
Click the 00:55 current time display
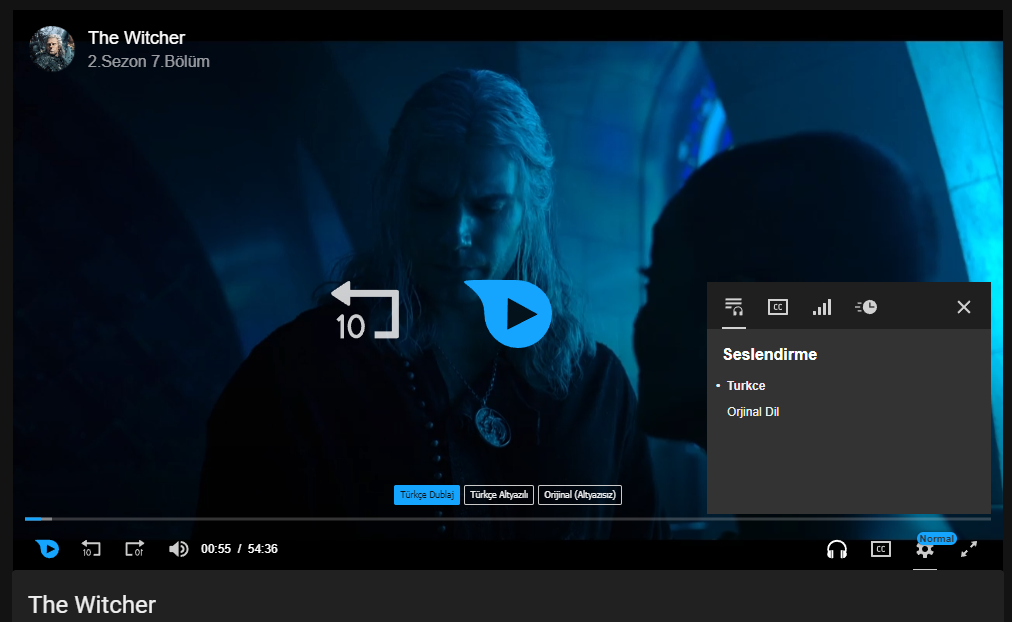[x=216, y=549]
